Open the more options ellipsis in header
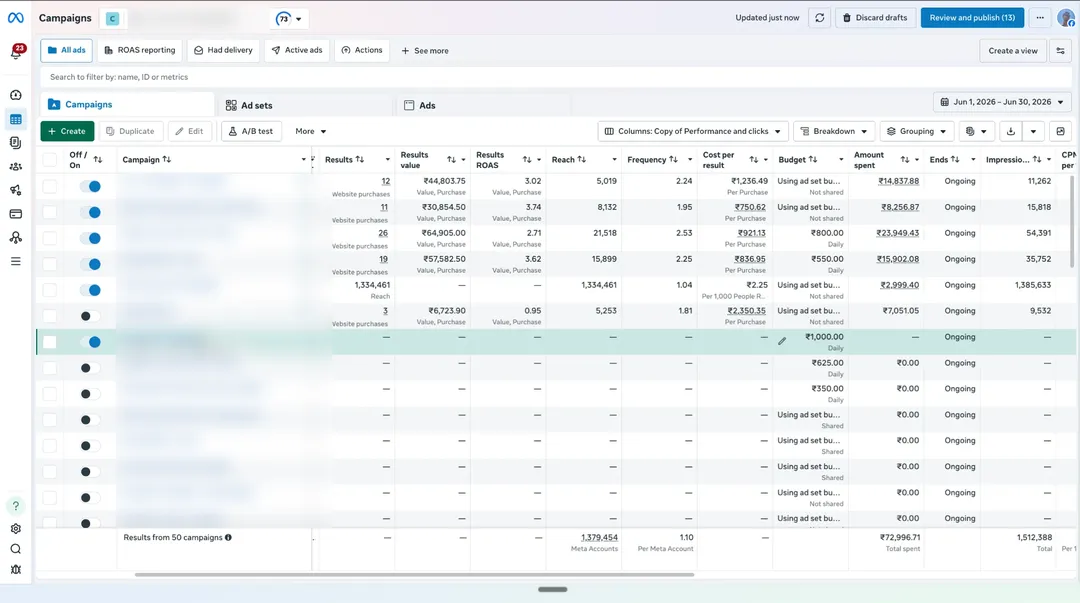The image size is (1080, 603). 1040,18
